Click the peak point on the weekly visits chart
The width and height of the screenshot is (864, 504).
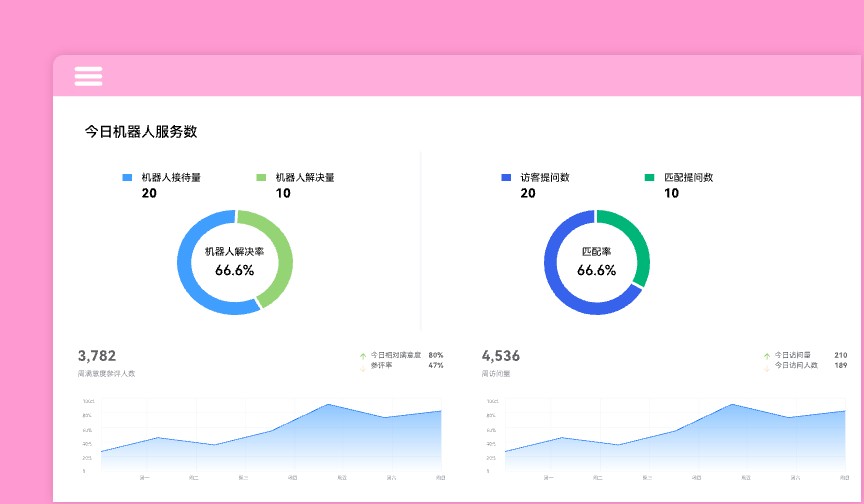point(732,404)
